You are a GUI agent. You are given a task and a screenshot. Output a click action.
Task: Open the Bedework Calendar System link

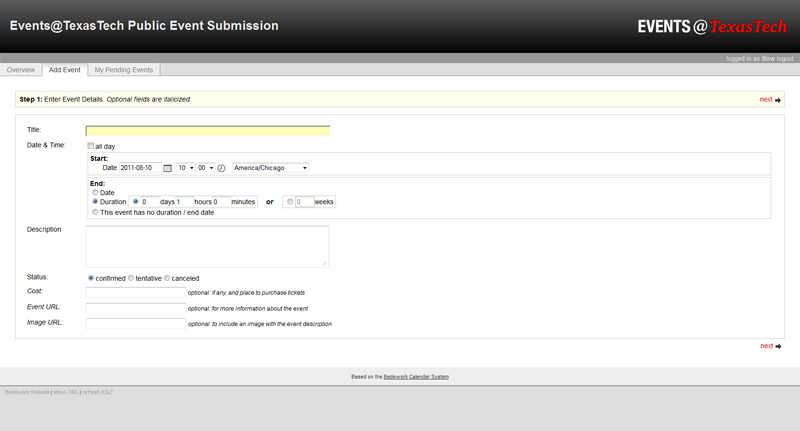click(x=416, y=377)
